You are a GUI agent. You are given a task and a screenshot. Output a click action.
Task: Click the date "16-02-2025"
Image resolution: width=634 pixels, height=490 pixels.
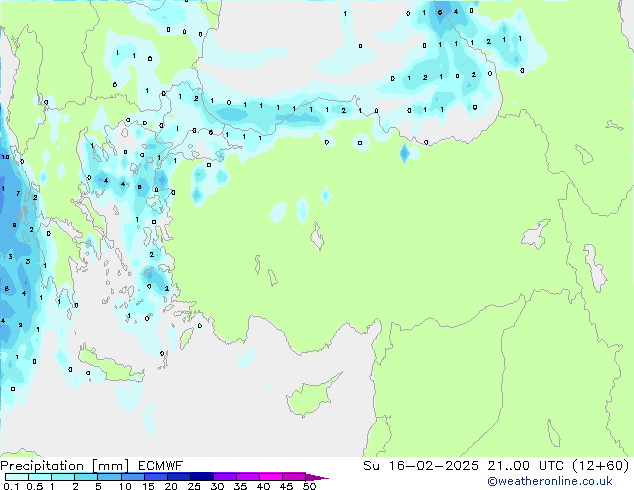(x=433, y=466)
